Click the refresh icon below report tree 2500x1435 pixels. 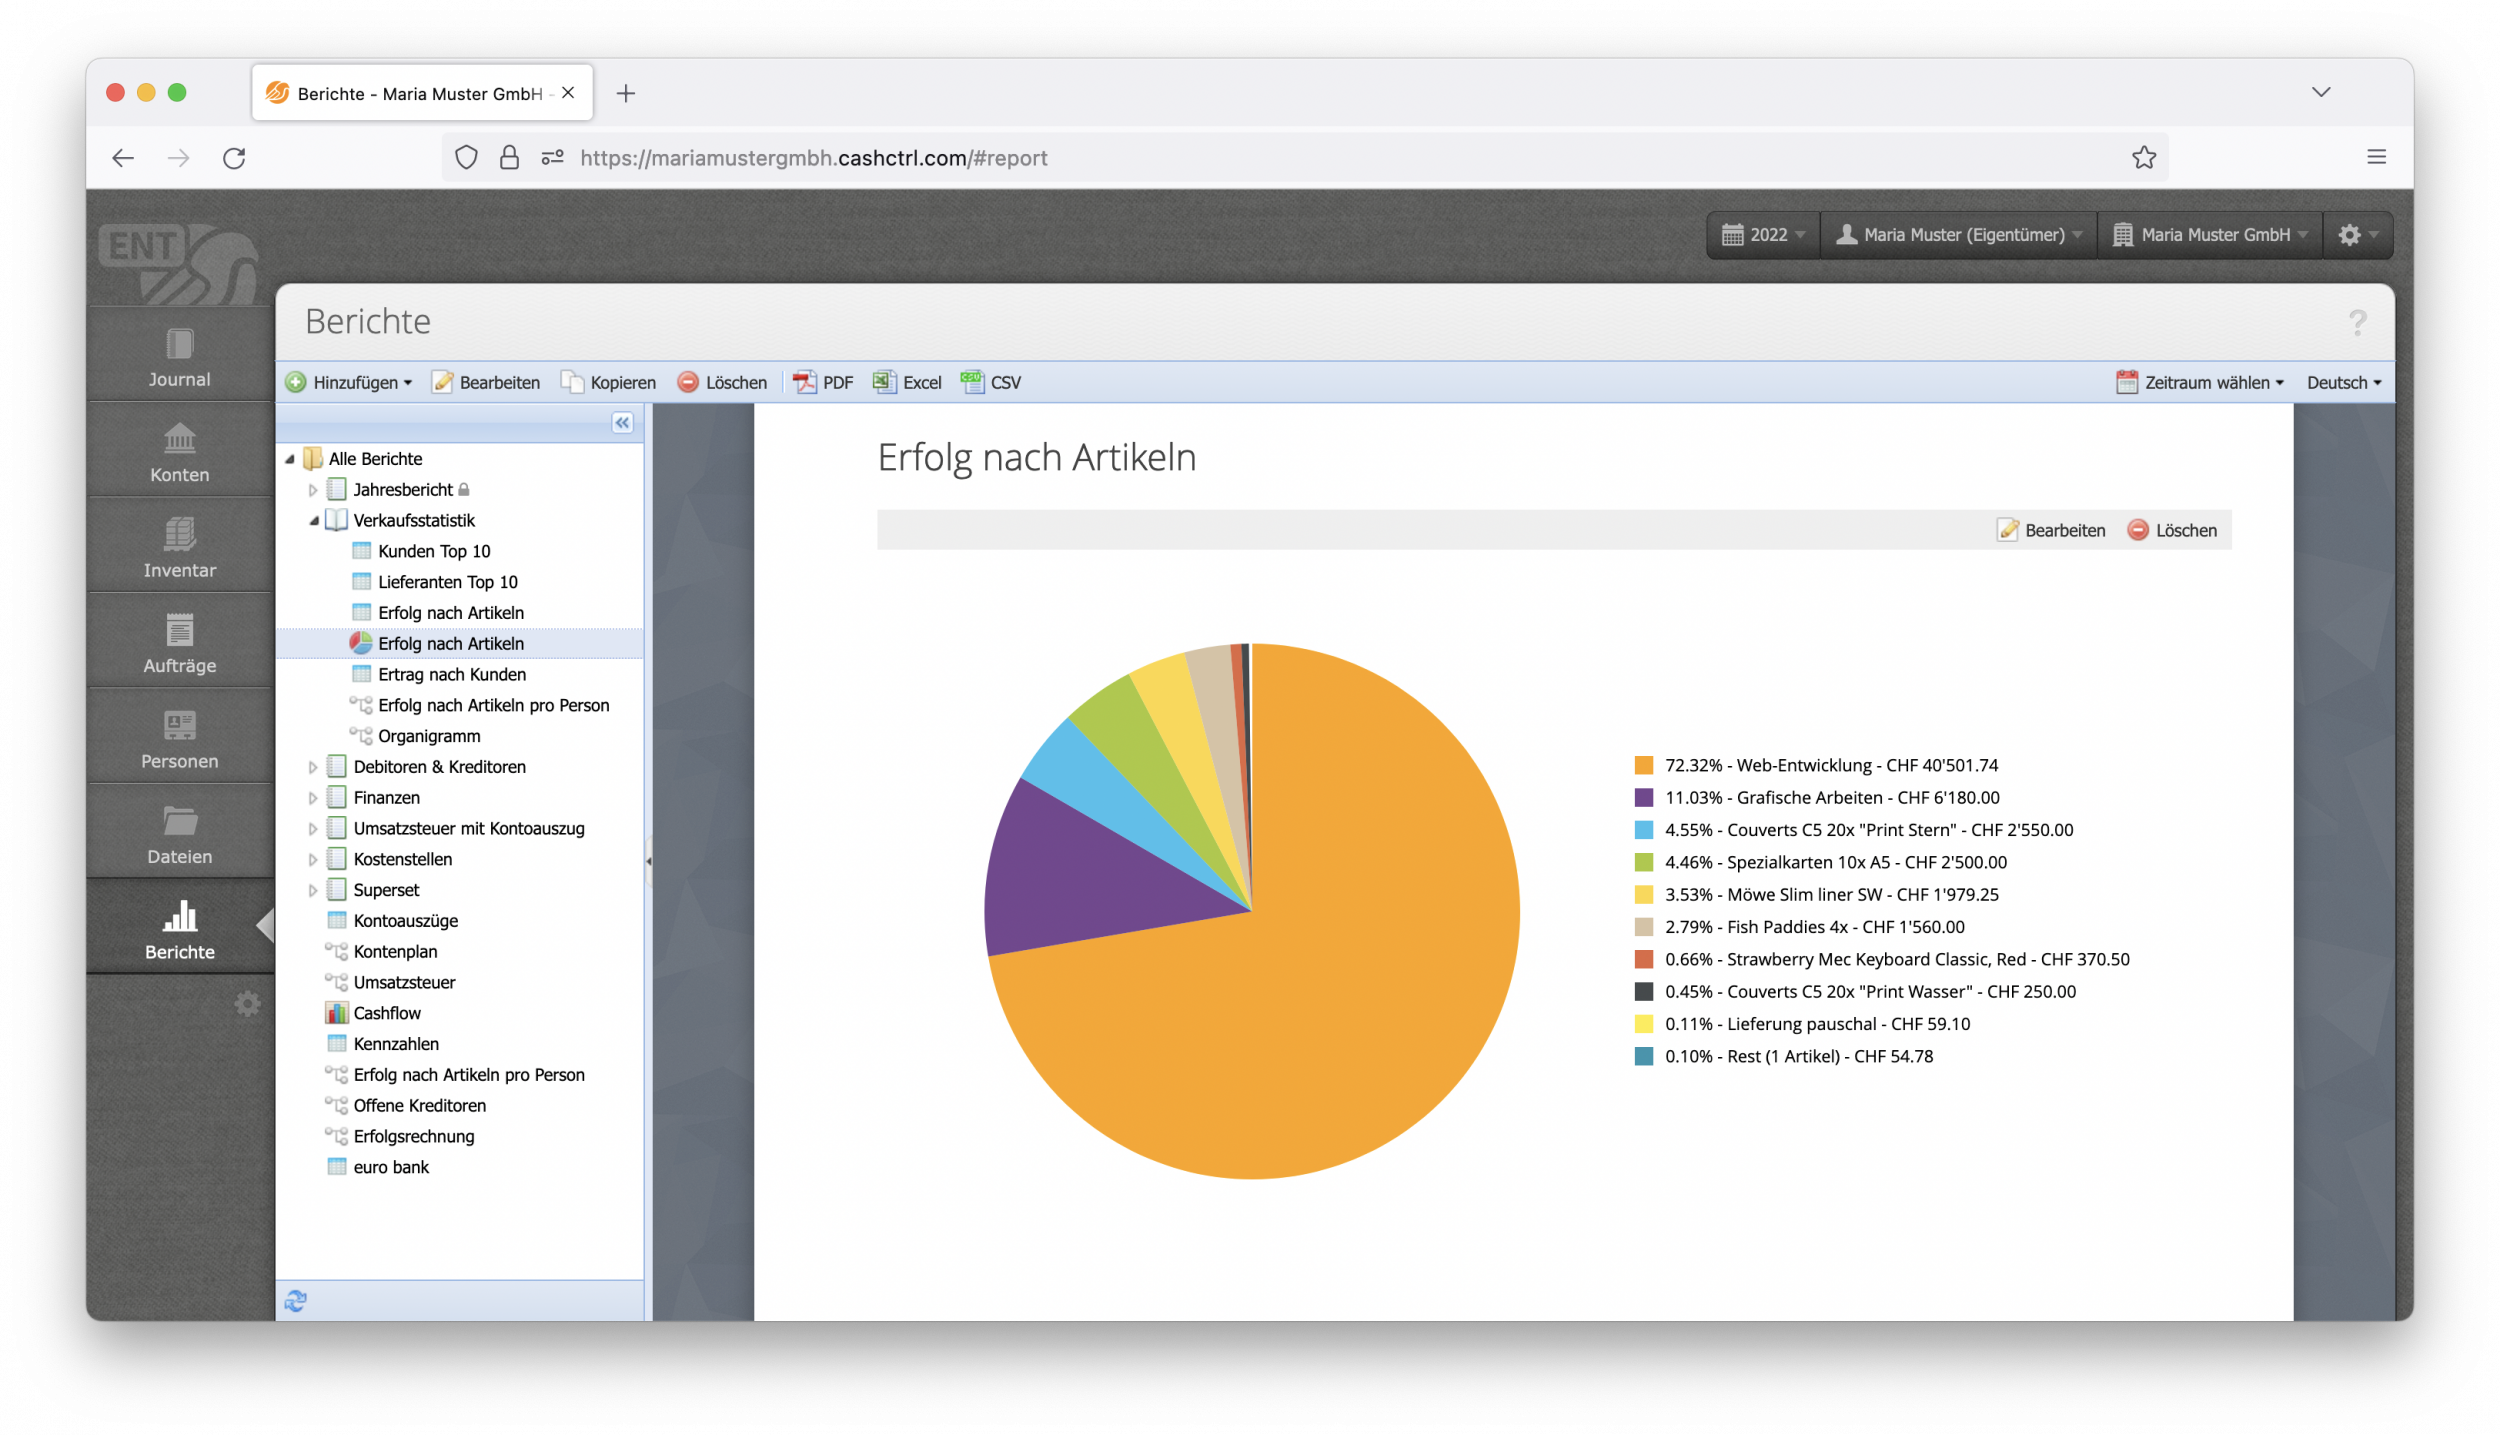(295, 1300)
